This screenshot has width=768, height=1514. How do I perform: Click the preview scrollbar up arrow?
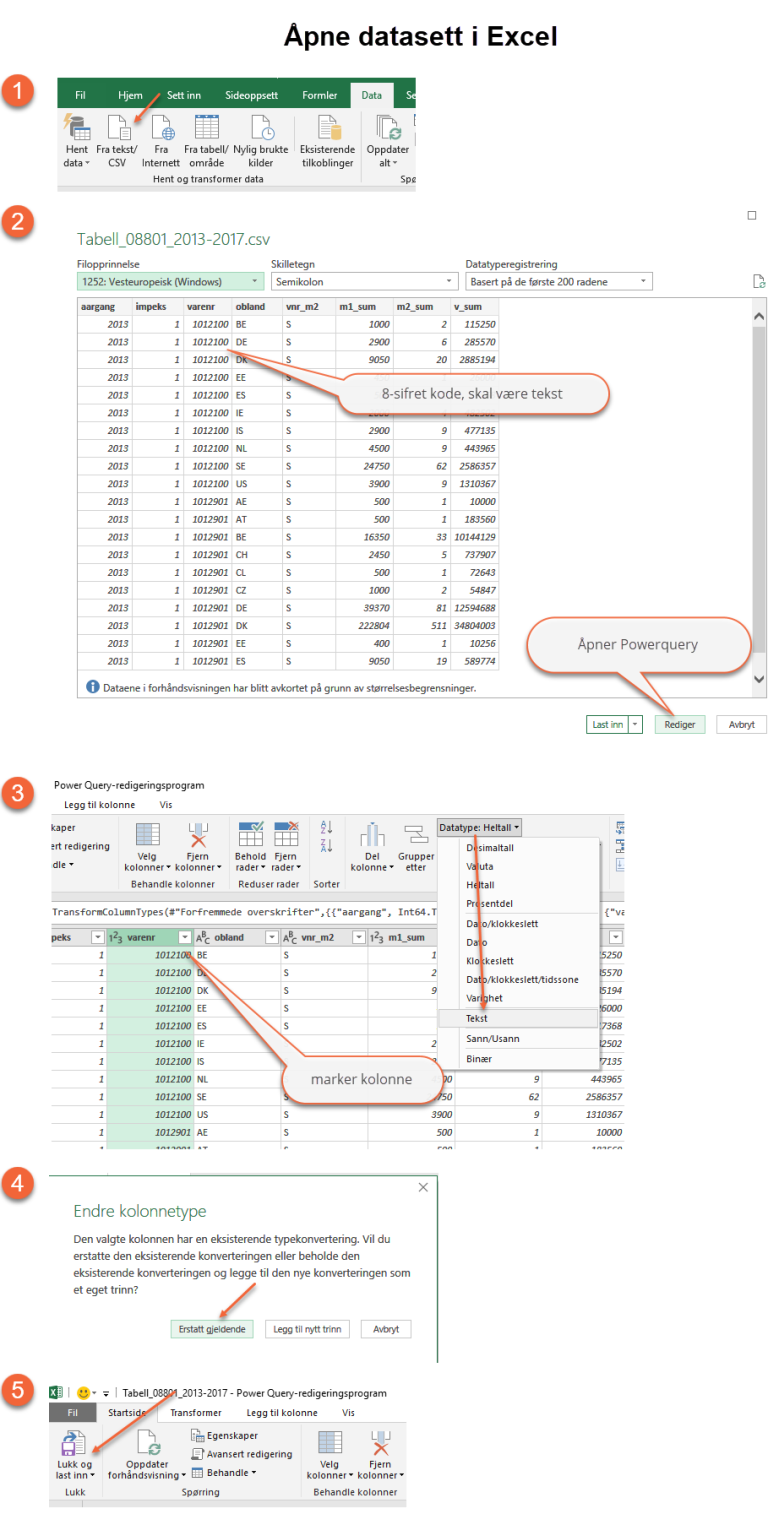[x=759, y=316]
